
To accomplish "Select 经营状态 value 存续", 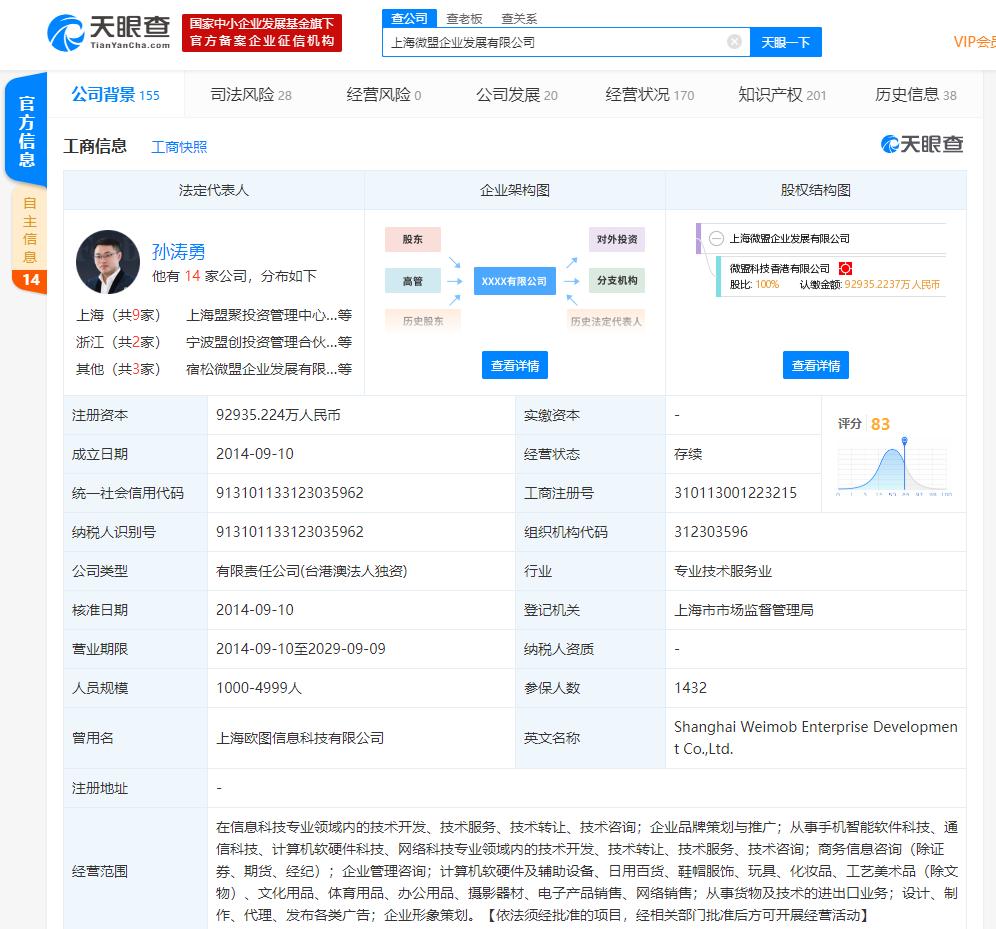I will coord(688,454).
